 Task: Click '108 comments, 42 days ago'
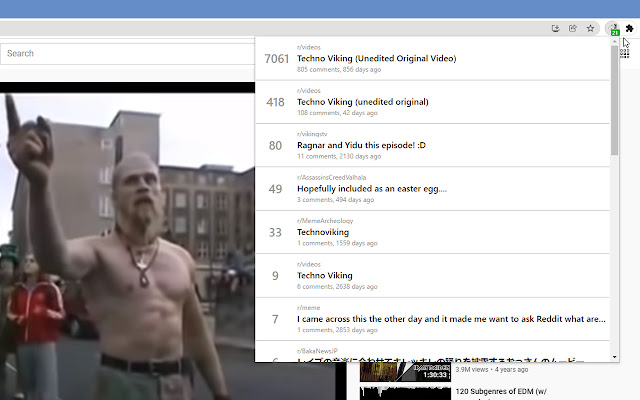point(337,113)
